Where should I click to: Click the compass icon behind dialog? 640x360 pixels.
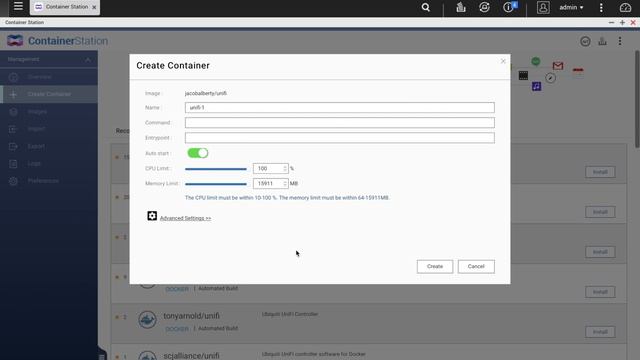(x=550, y=78)
